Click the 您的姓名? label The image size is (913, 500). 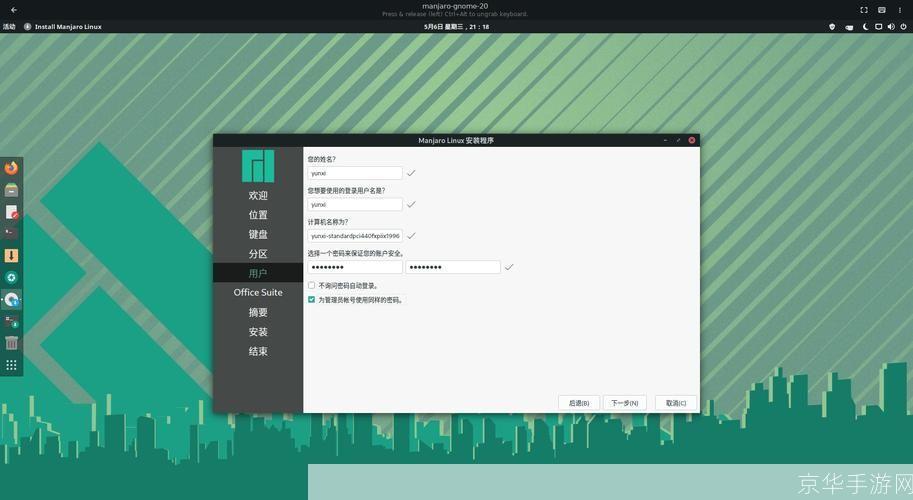[x=321, y=159]
